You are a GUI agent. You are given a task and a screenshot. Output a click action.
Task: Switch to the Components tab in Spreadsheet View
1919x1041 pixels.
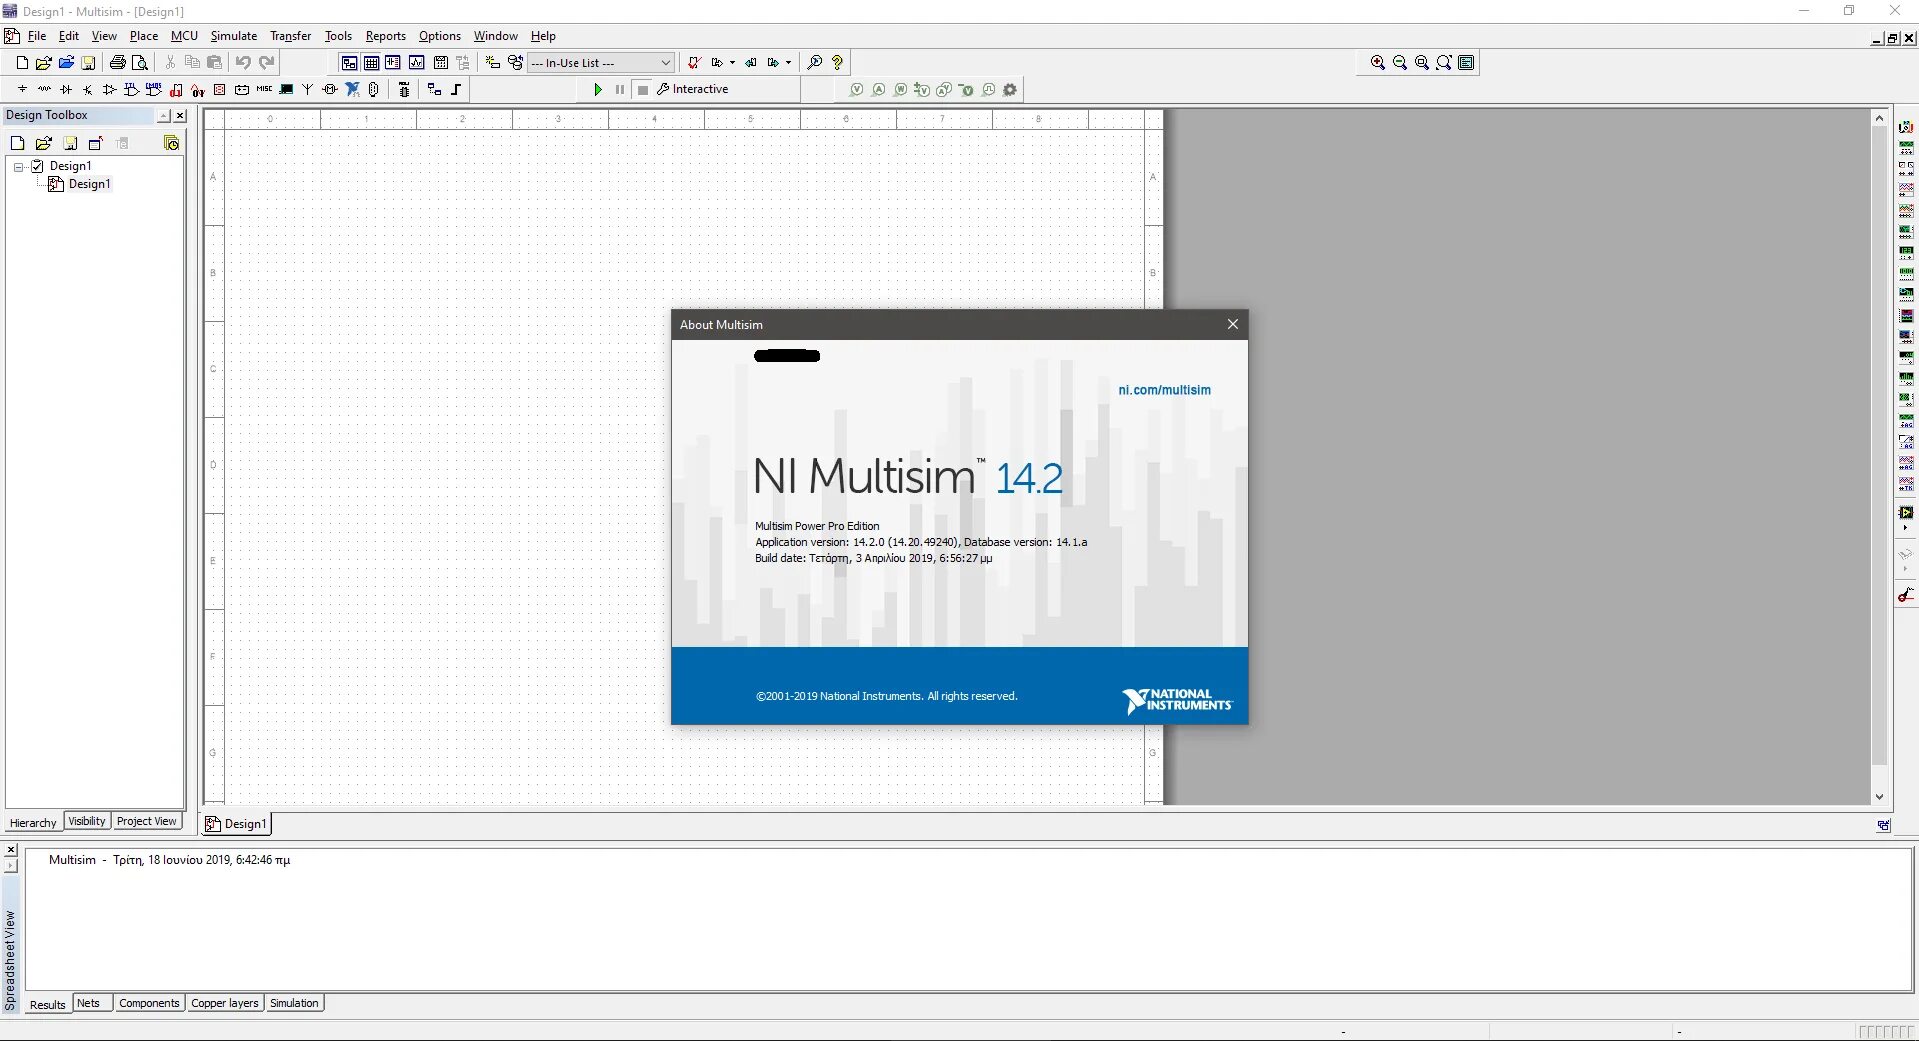click(x=149, y=1003)
